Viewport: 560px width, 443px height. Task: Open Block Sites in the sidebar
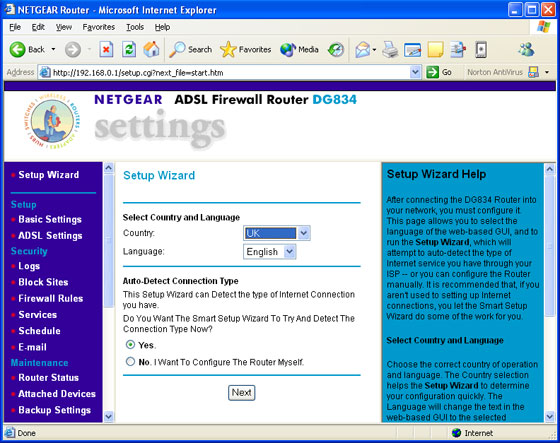pyautogui.click(x=43, y=282)
